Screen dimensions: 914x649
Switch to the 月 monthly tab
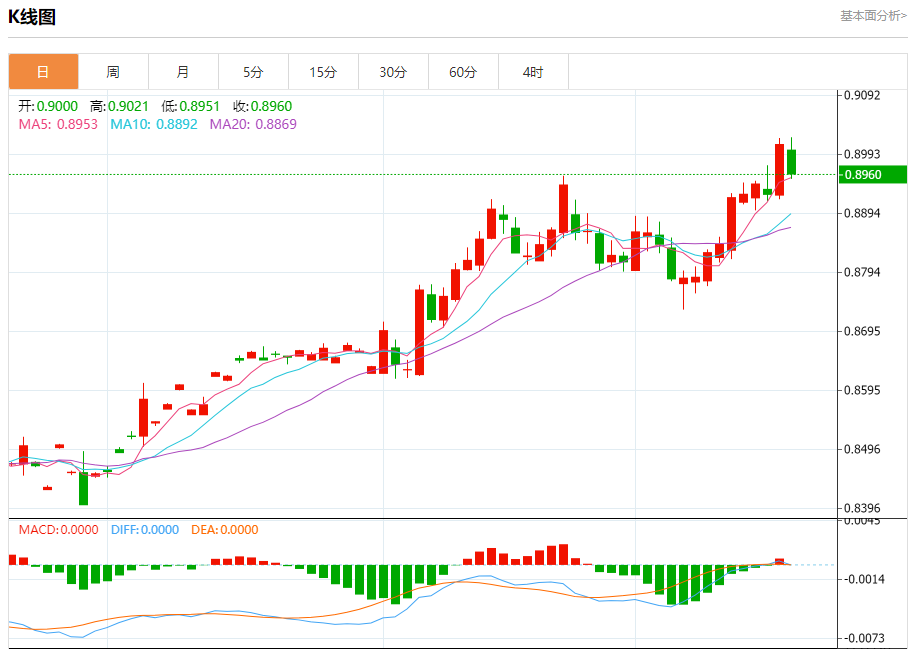click(183, 72)
